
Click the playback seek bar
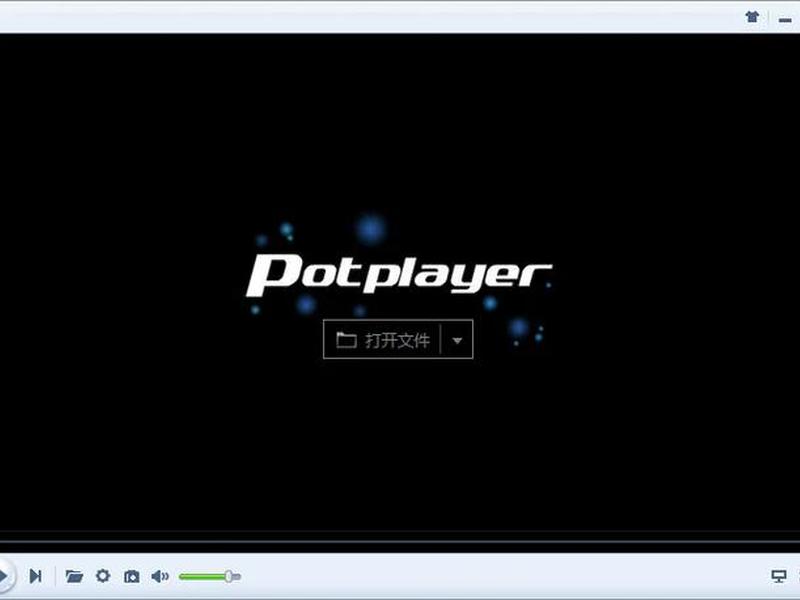(400, 541)
